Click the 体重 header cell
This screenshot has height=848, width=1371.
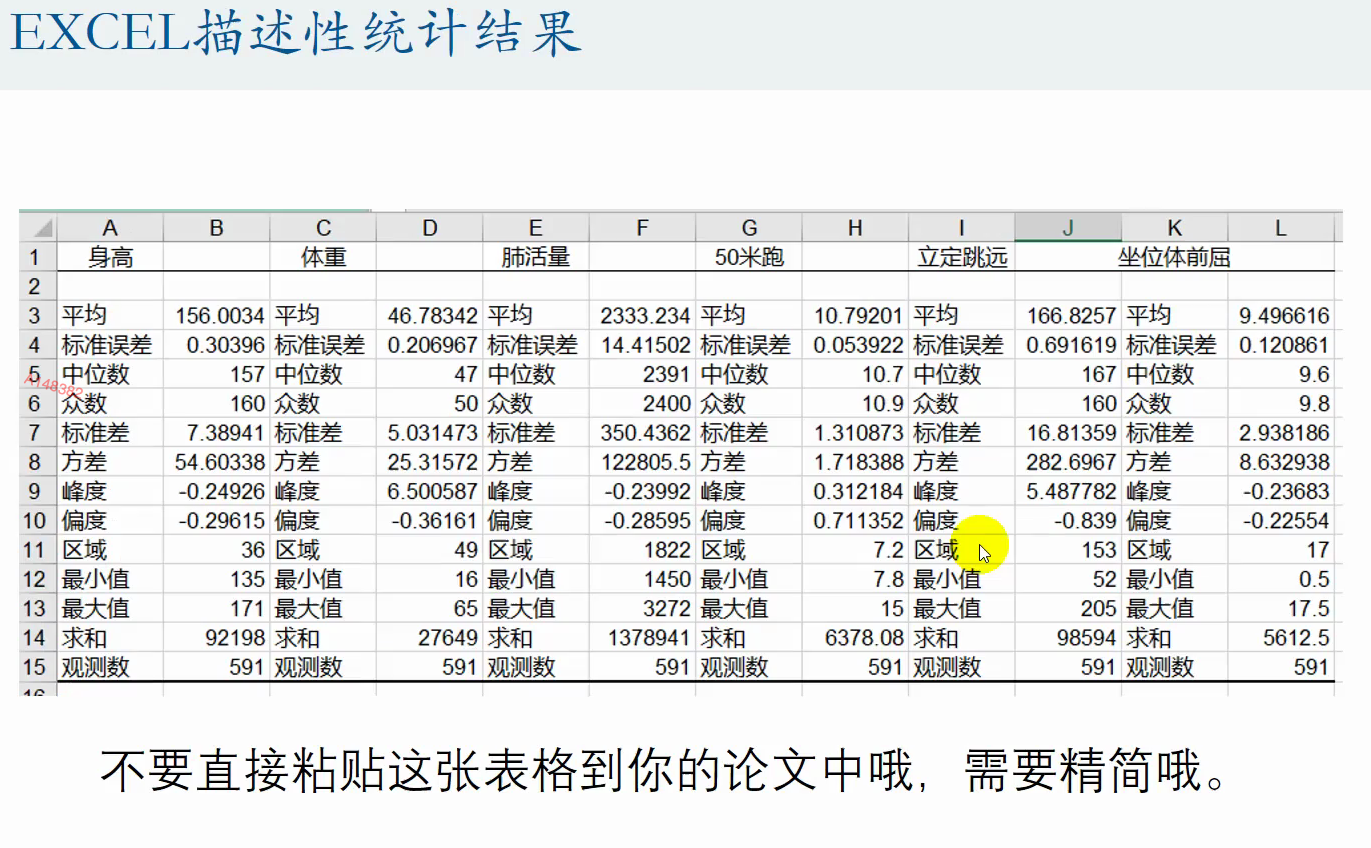323,257
